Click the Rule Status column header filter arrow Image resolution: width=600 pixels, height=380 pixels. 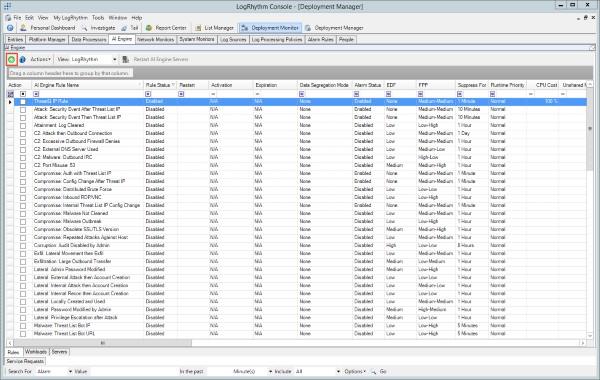tap(173, 85)
